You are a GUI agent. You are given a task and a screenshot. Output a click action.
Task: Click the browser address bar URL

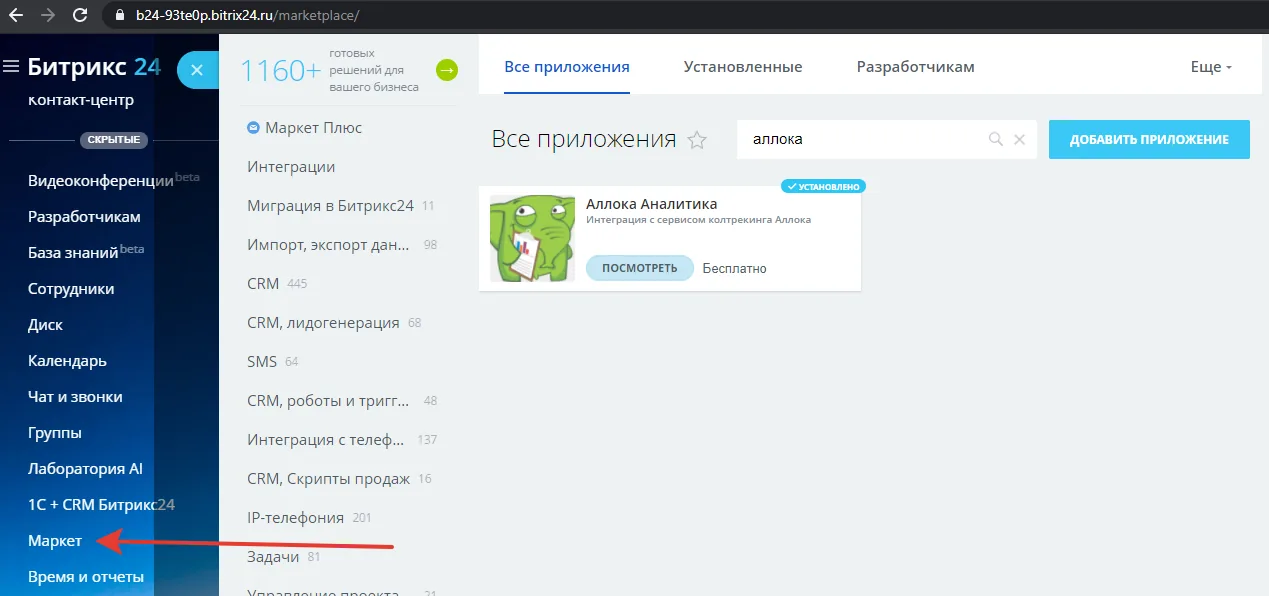pyautogui.click(x=247, y=16)
